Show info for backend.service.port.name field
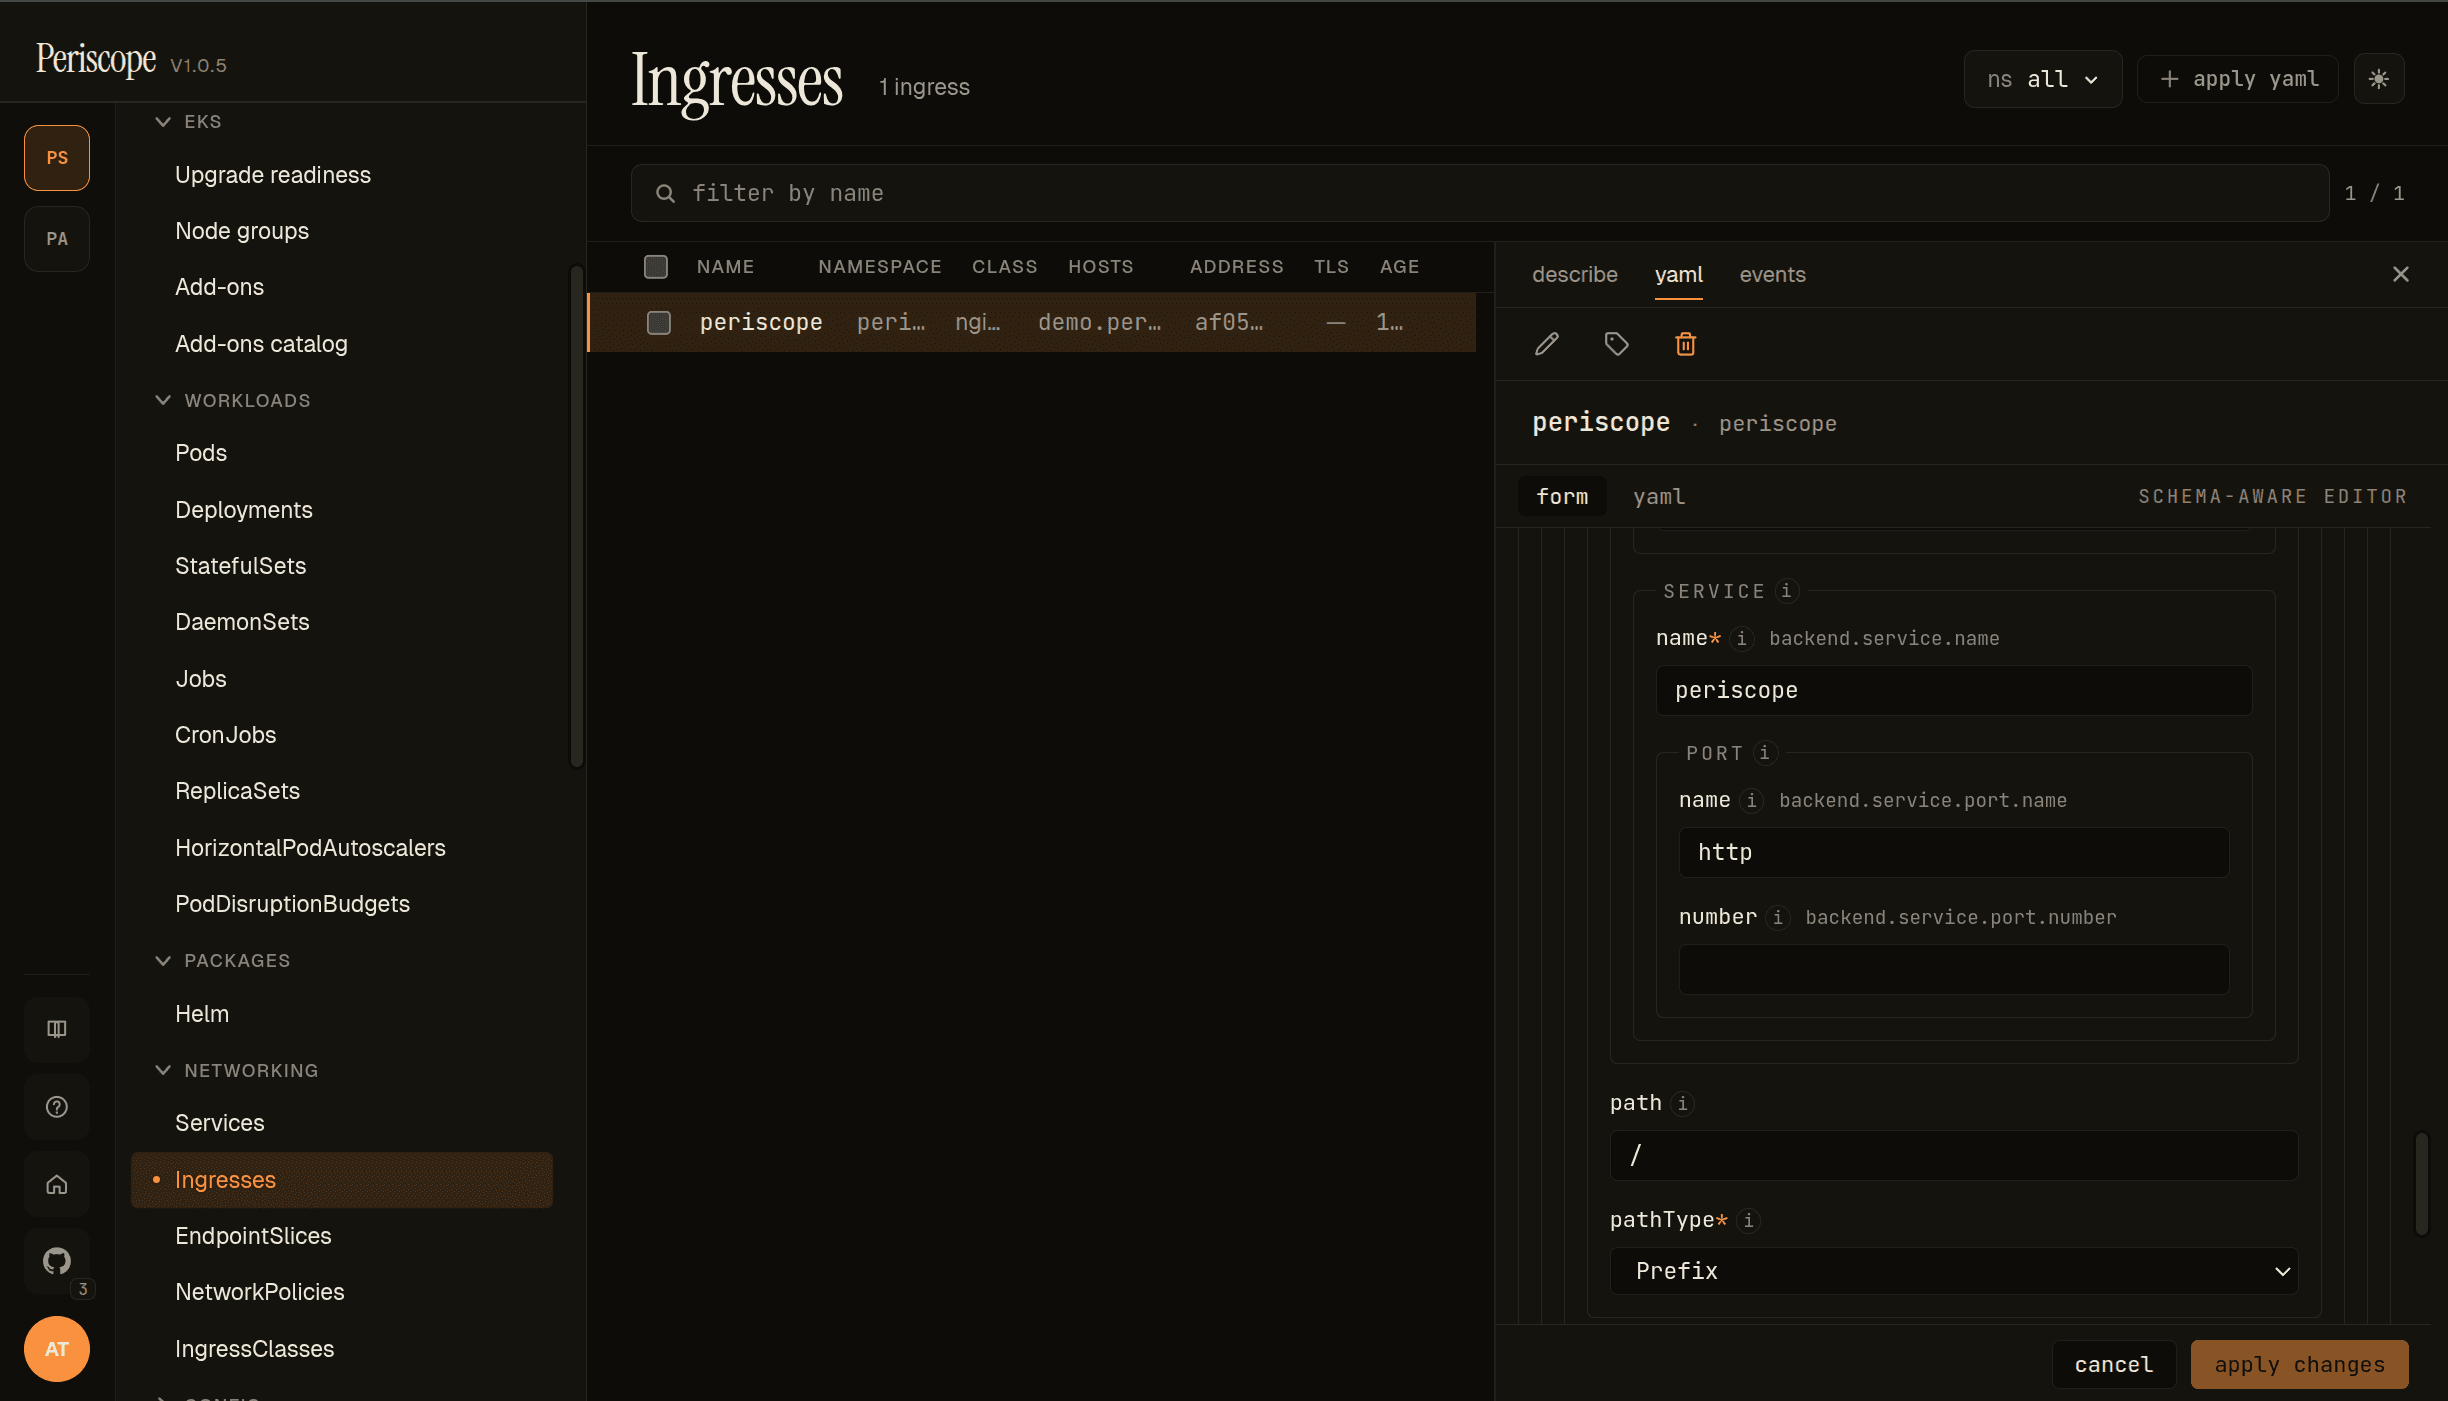Image resolution: width=2448 pixels, height=1401 pixels. pos(1751,800)
